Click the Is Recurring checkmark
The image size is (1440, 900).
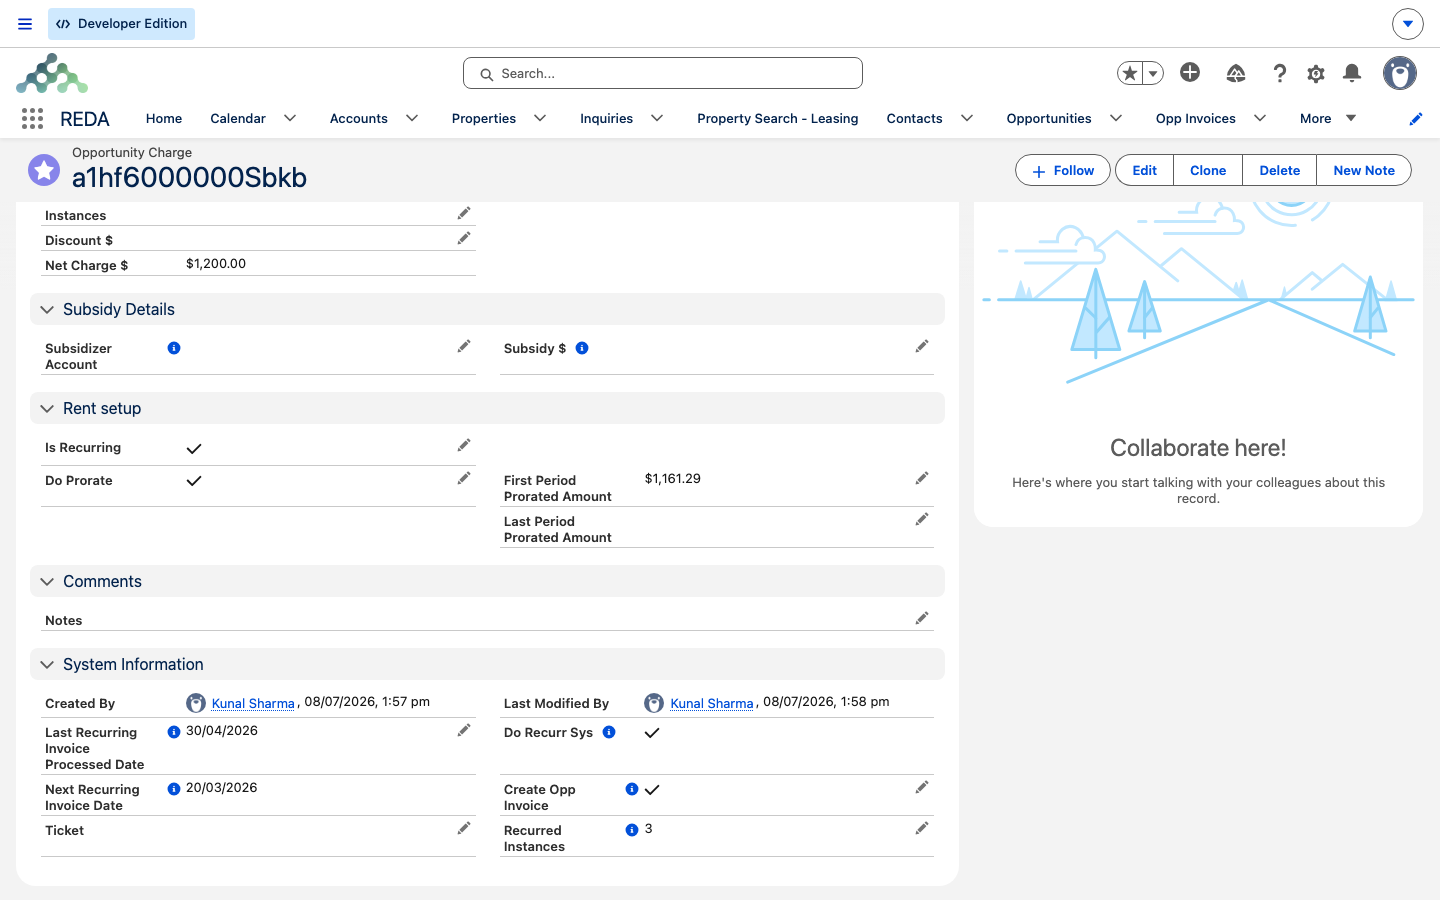194,448
